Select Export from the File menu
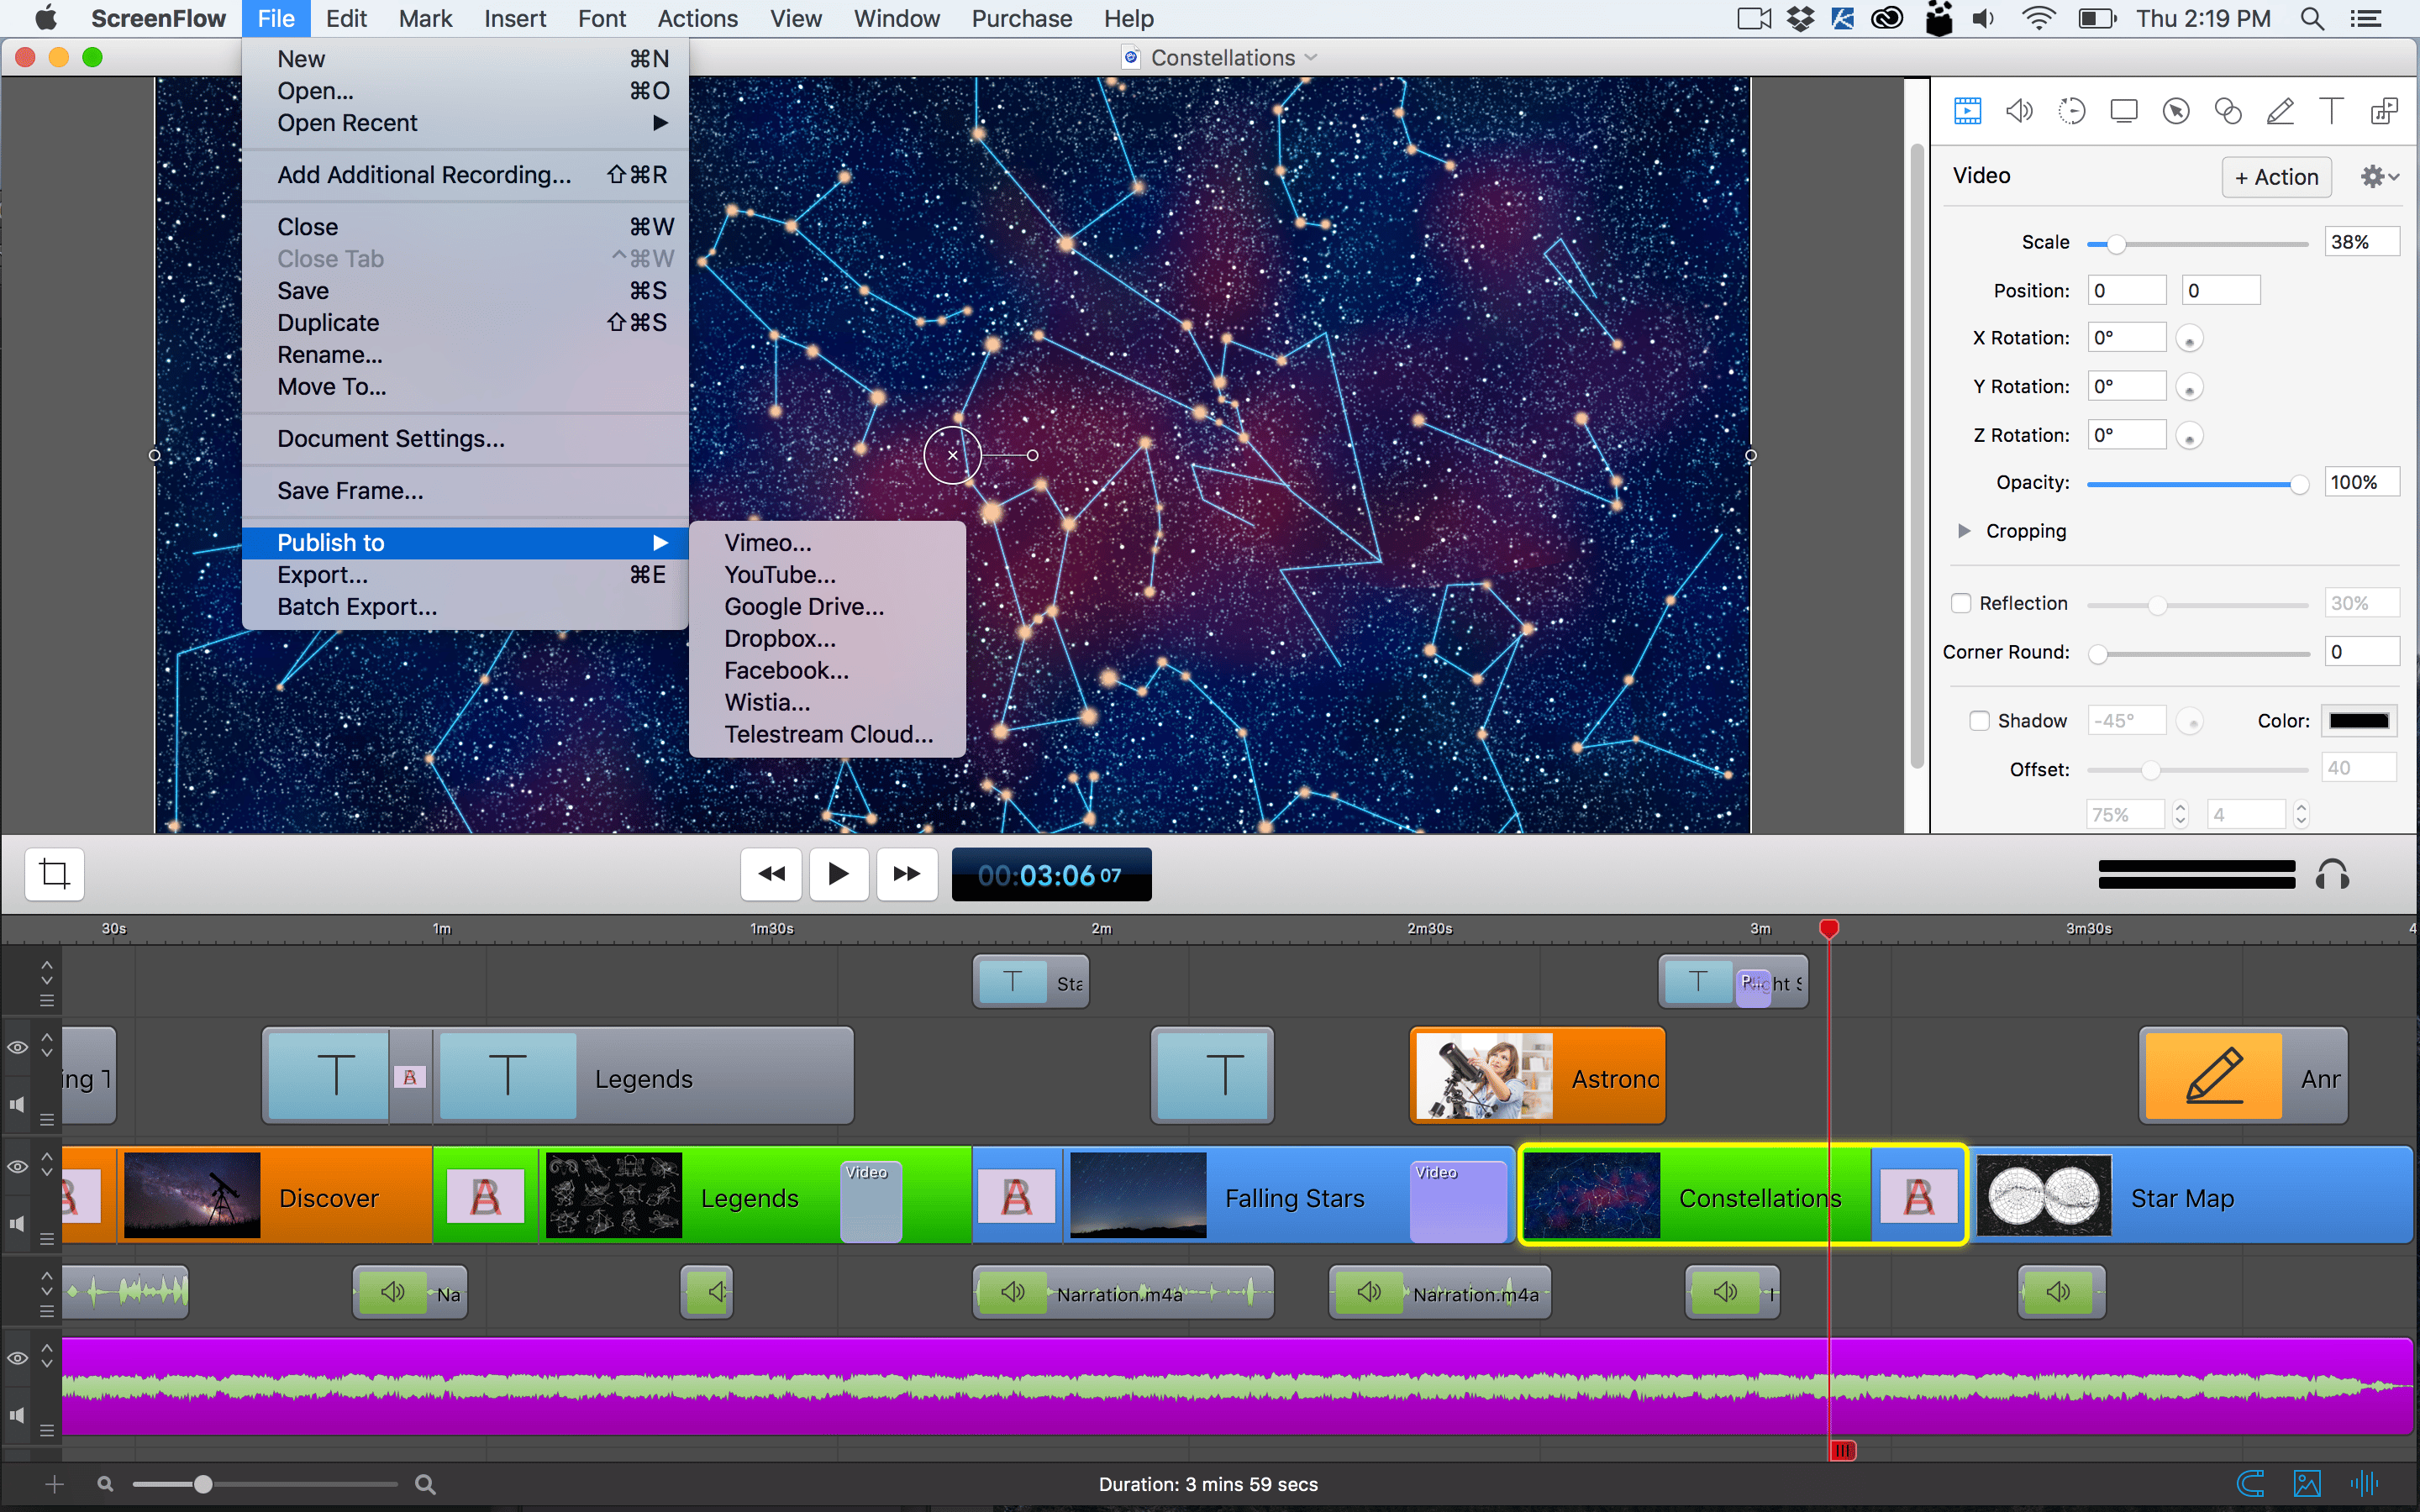Screen dimensions: 2420x1512 [x=322, y=574]
